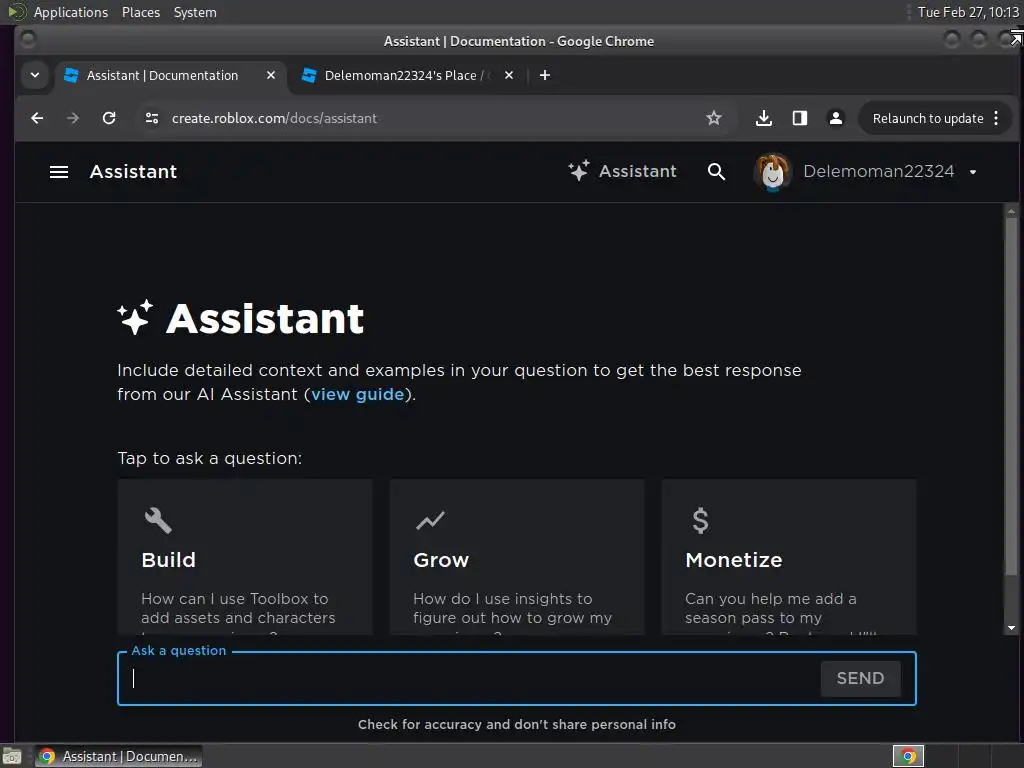The height and width of the screenshot is (768, 1024).
Task: Click the address bar URL field
Action: click(x=431, y=118)
